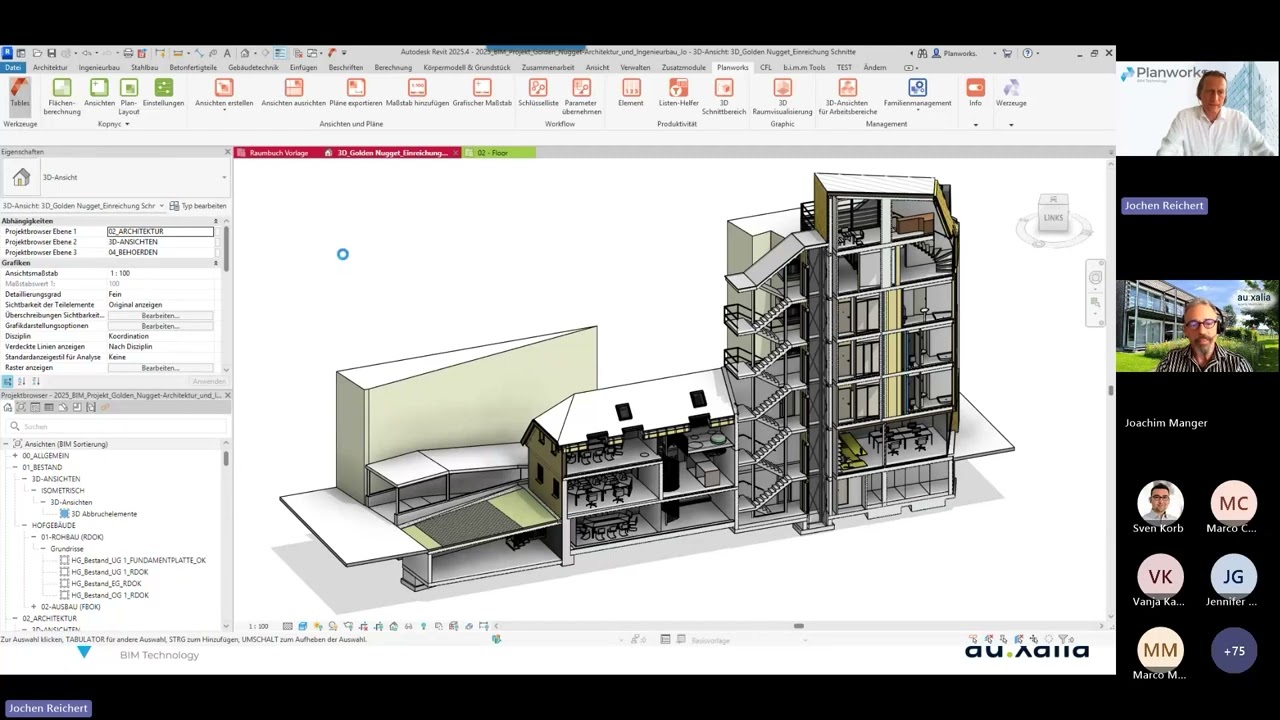
Task: Collapse the HOFGEBÄUDE tree node
Action: [x=24, y=525]
